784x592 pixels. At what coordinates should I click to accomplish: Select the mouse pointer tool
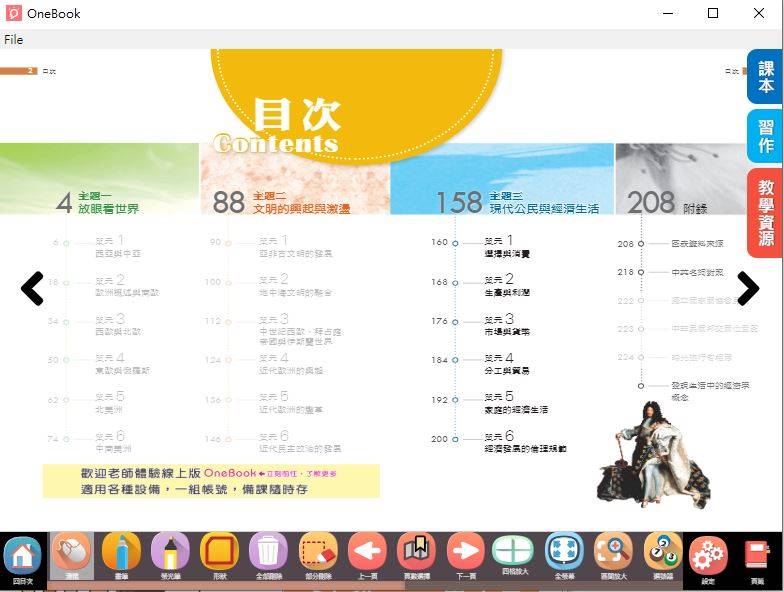click(x=72, y=556)
